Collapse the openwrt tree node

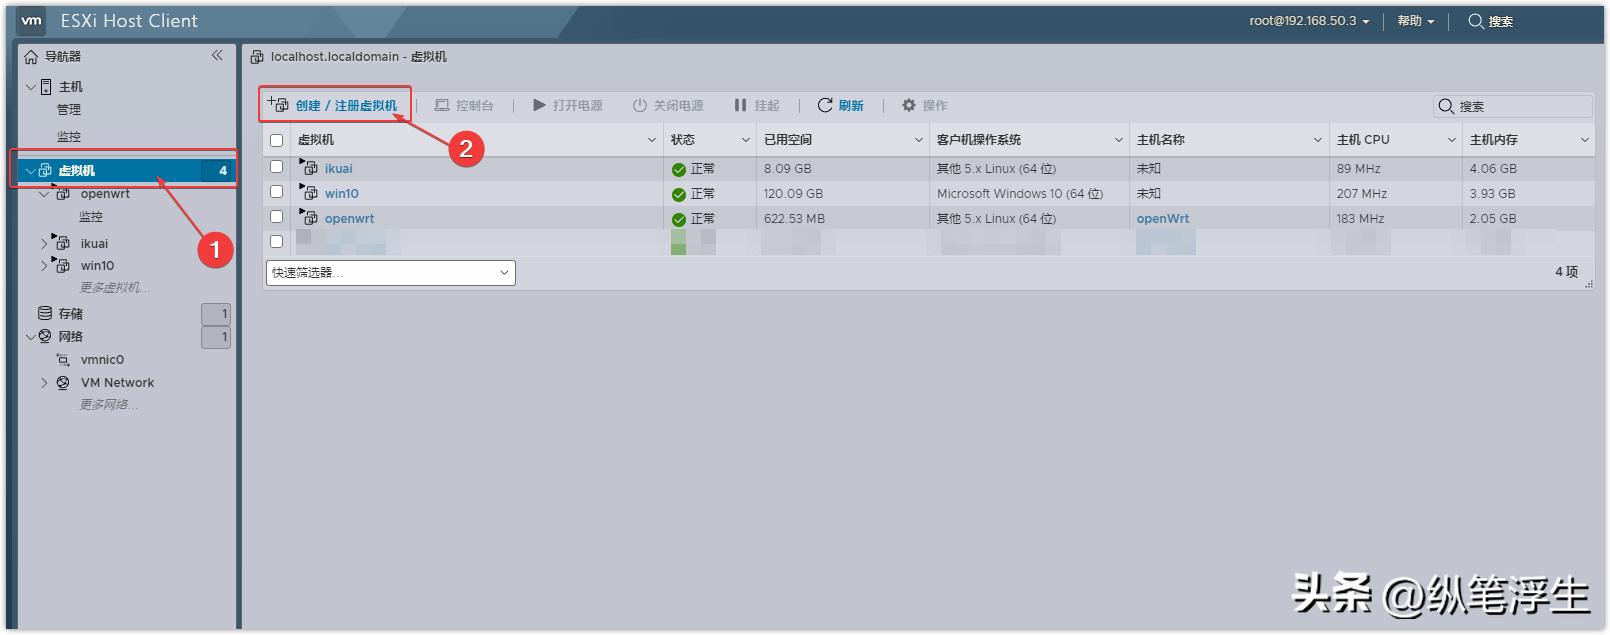44,194
